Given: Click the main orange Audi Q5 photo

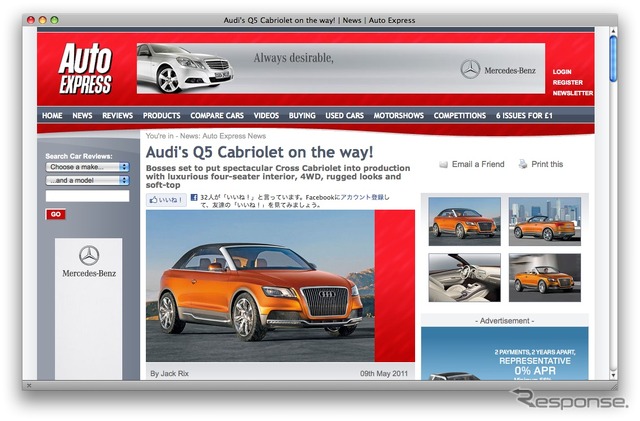Looking at the screenshot, I should pos(260,286).
